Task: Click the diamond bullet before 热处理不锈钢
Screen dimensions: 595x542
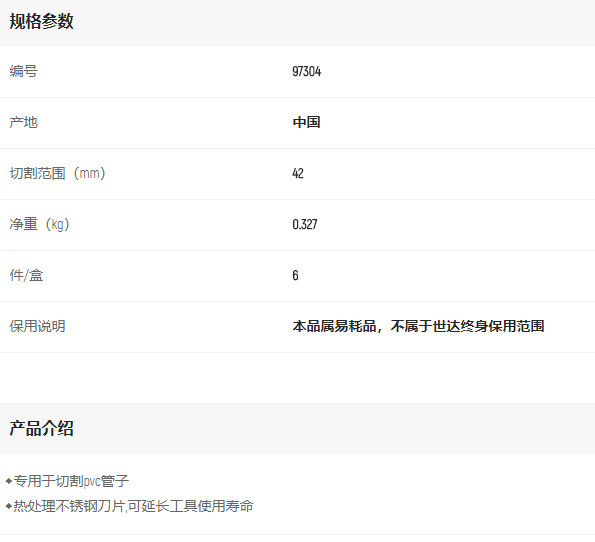Action: point(9,506)
